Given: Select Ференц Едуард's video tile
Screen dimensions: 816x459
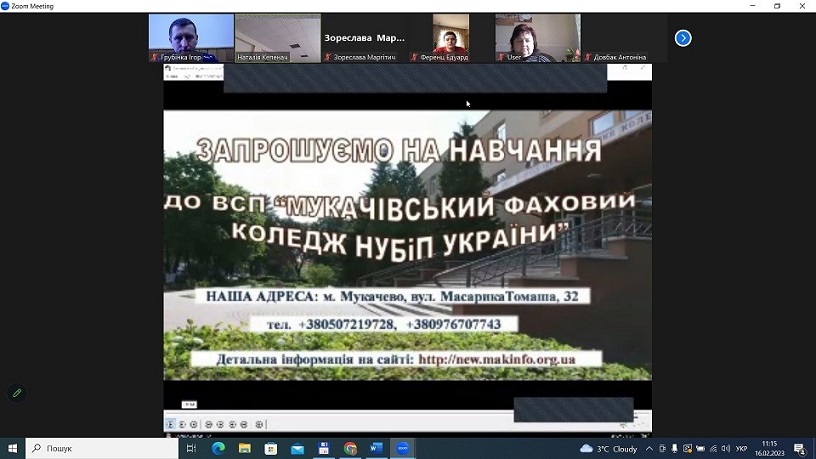Looking at the screenshot, I should point(451,38).
